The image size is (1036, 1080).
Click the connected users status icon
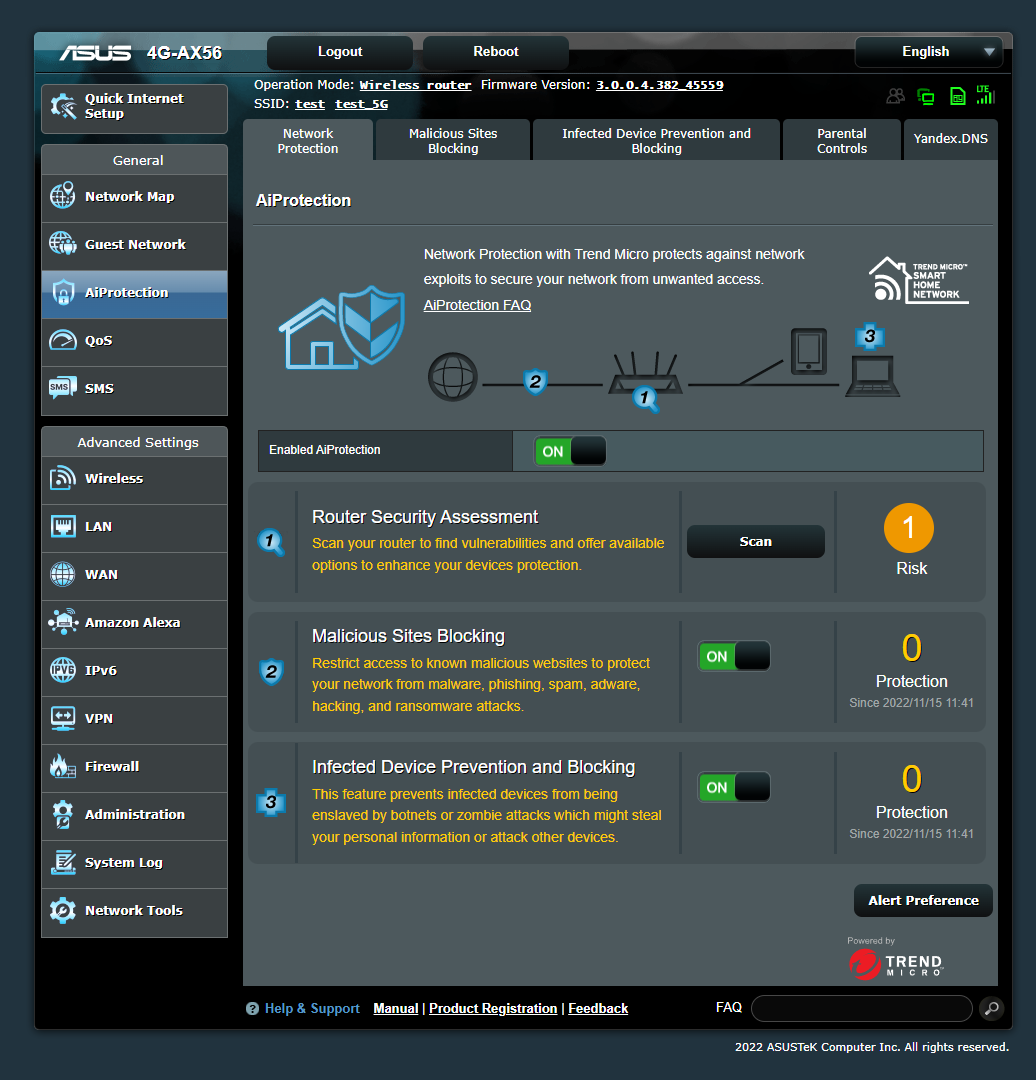click(x=895, y=96)
